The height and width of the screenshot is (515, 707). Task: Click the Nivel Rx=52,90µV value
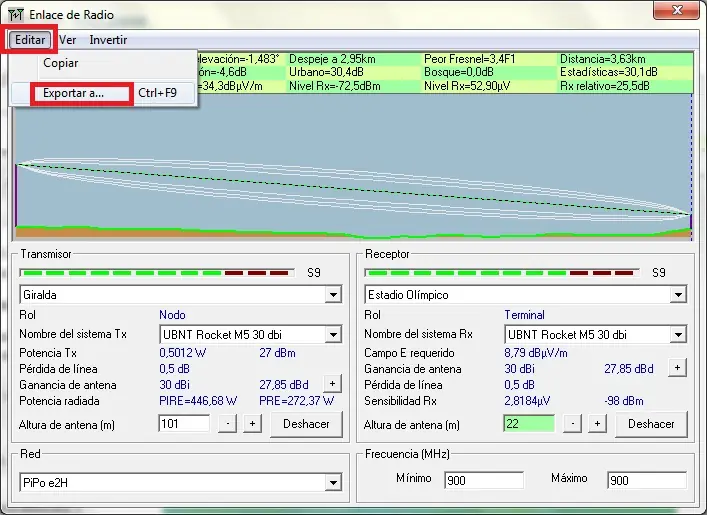(x=467, y=86)
